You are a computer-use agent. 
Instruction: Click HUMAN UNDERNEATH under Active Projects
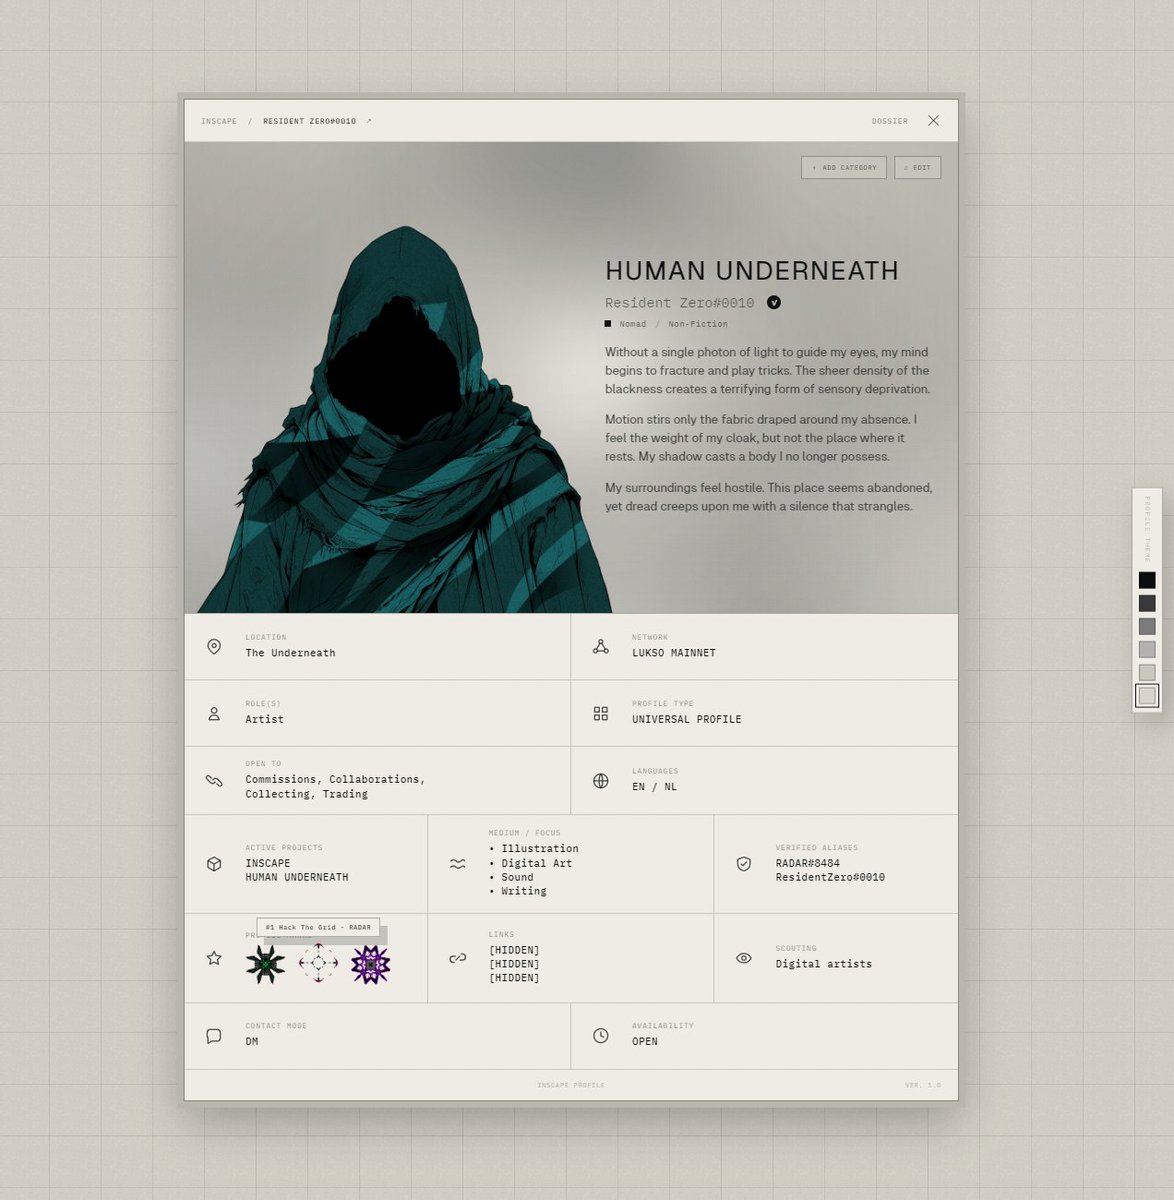[x=297, y=877]
